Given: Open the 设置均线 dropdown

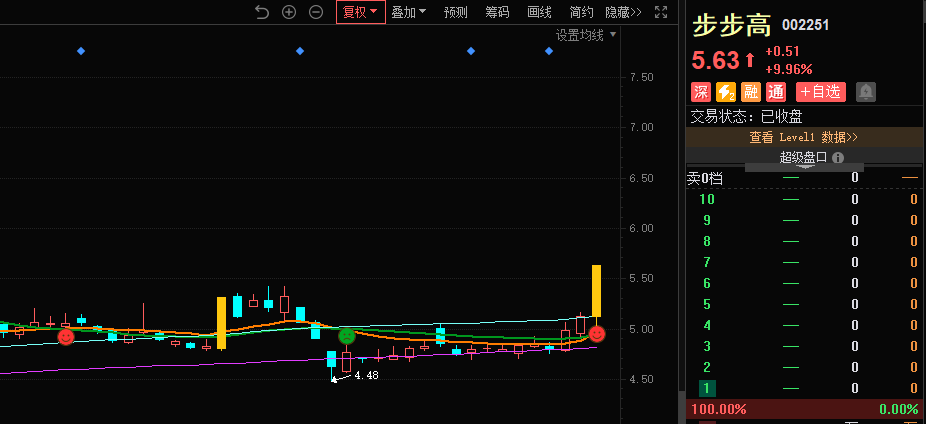Looking at the screenshot, I should [x=586, y=35].
